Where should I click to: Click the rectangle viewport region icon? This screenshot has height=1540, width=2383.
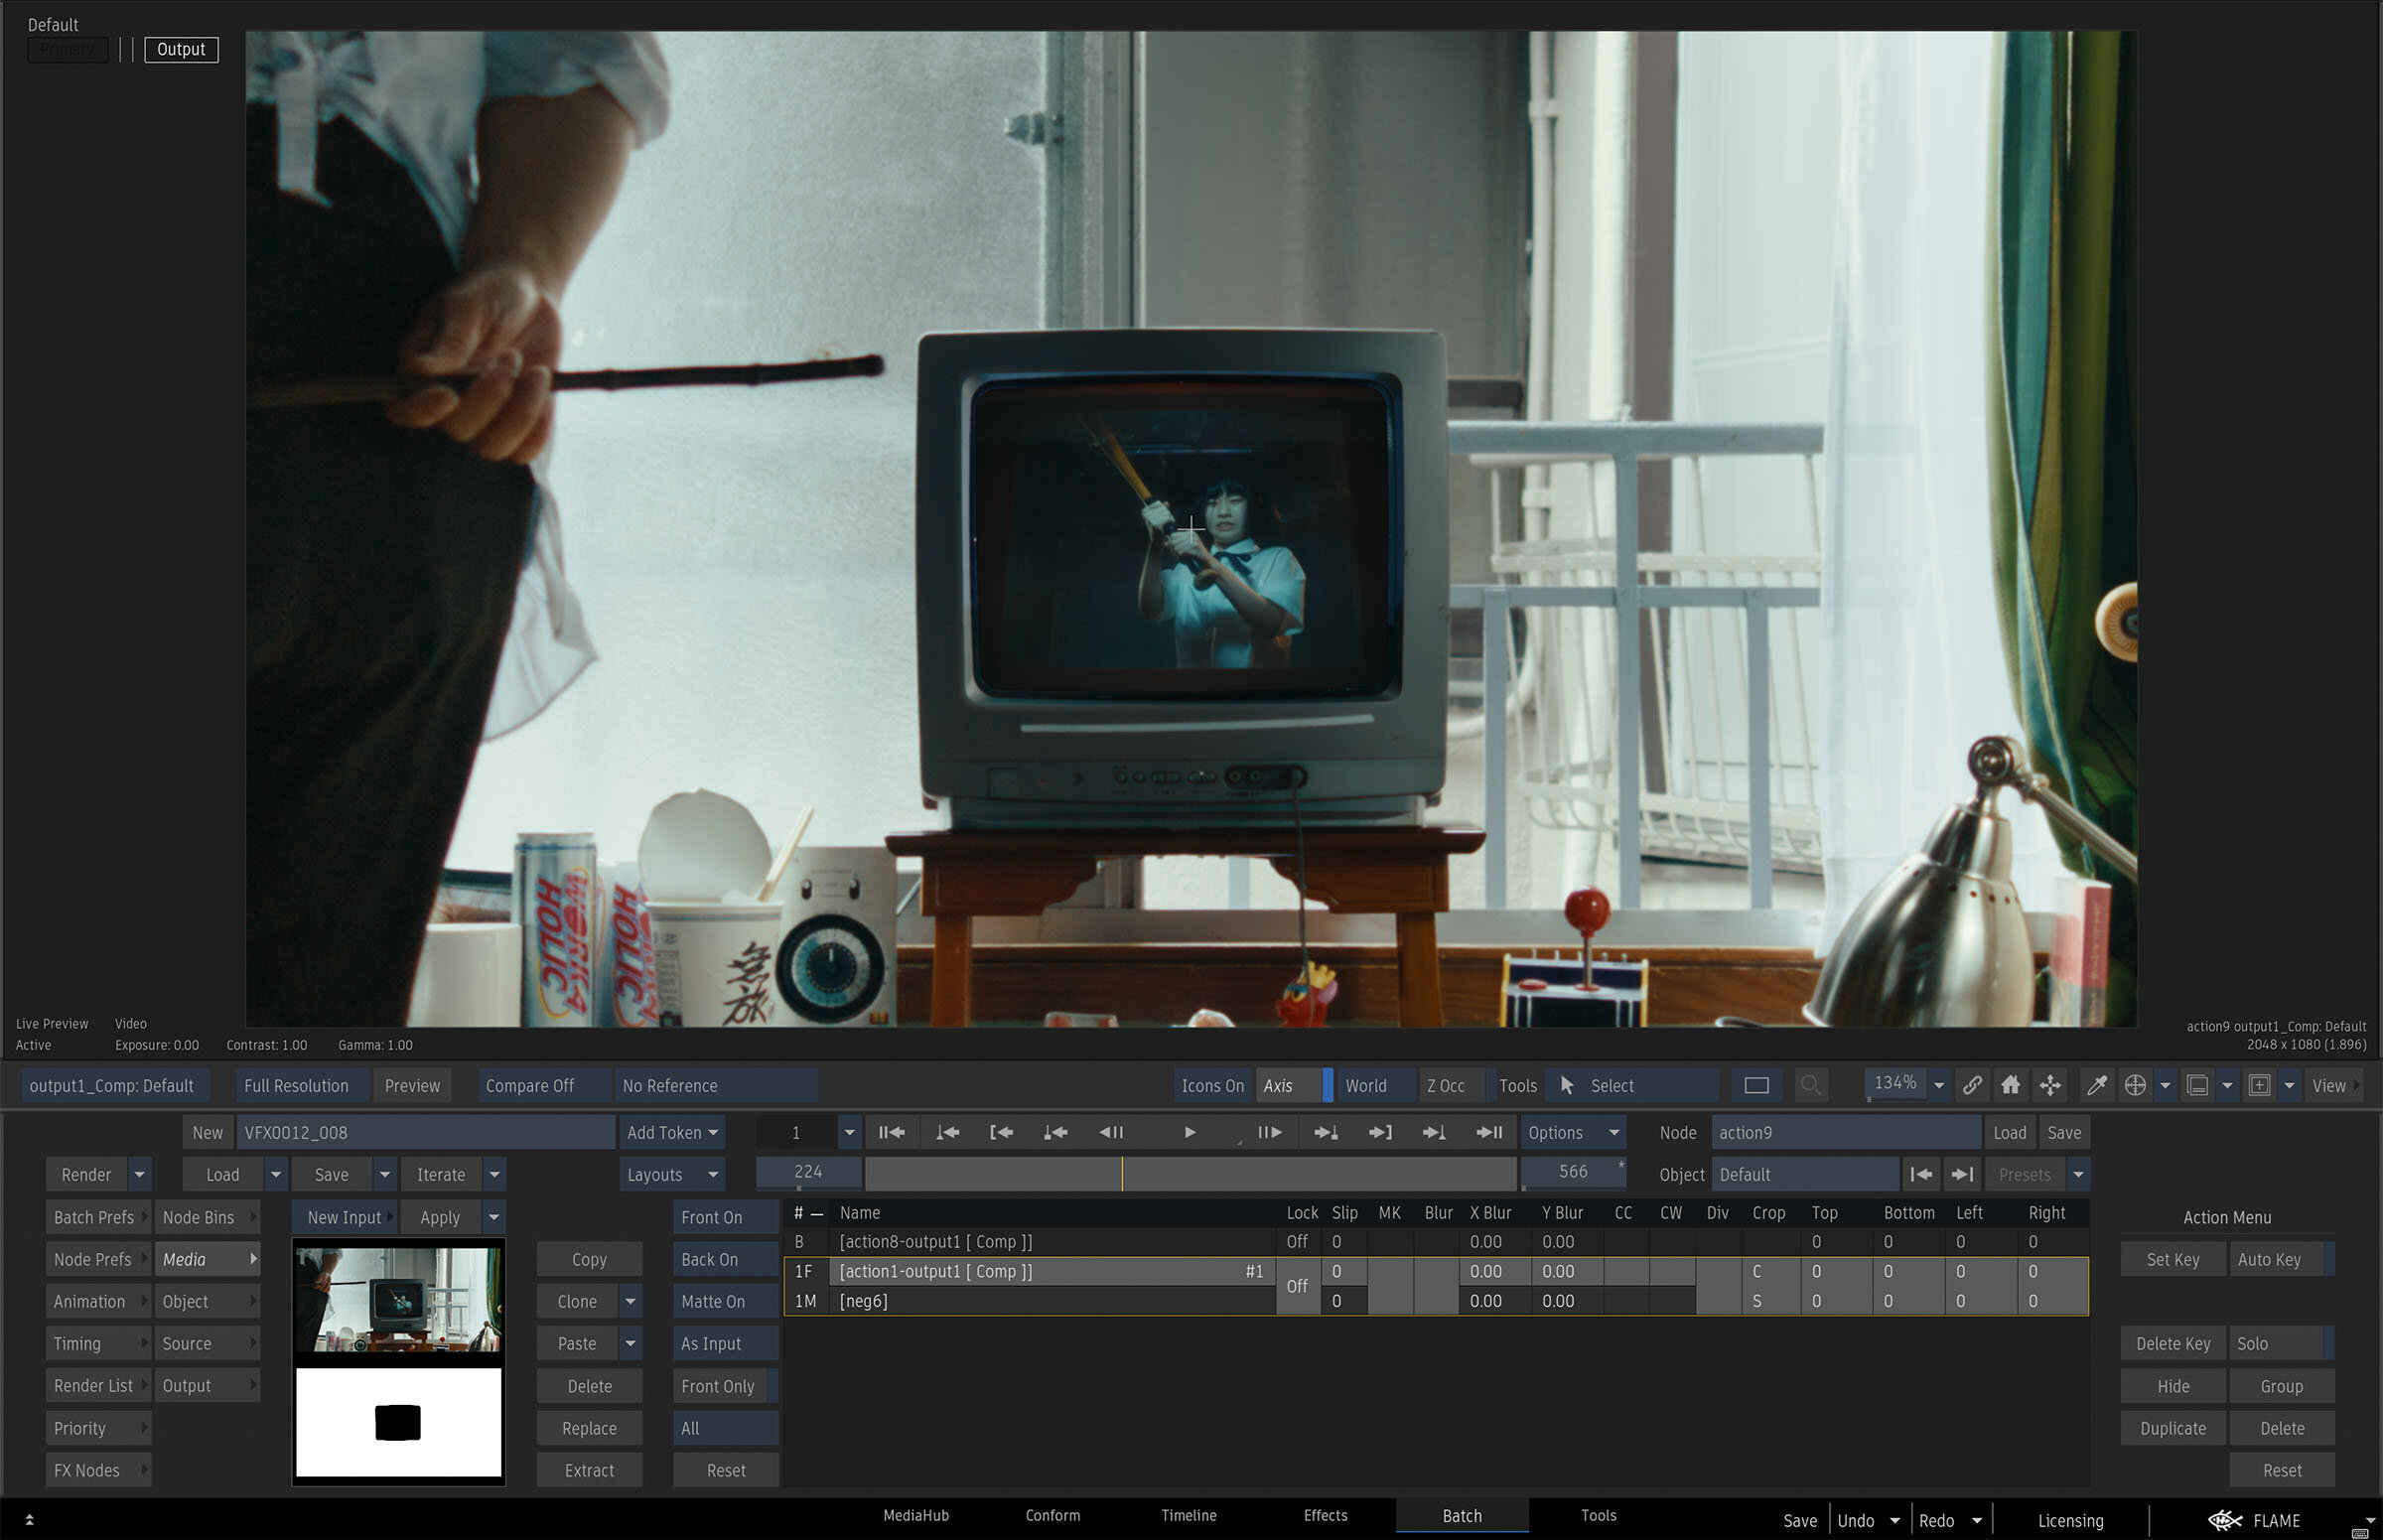click(x=1756, y=1085)
